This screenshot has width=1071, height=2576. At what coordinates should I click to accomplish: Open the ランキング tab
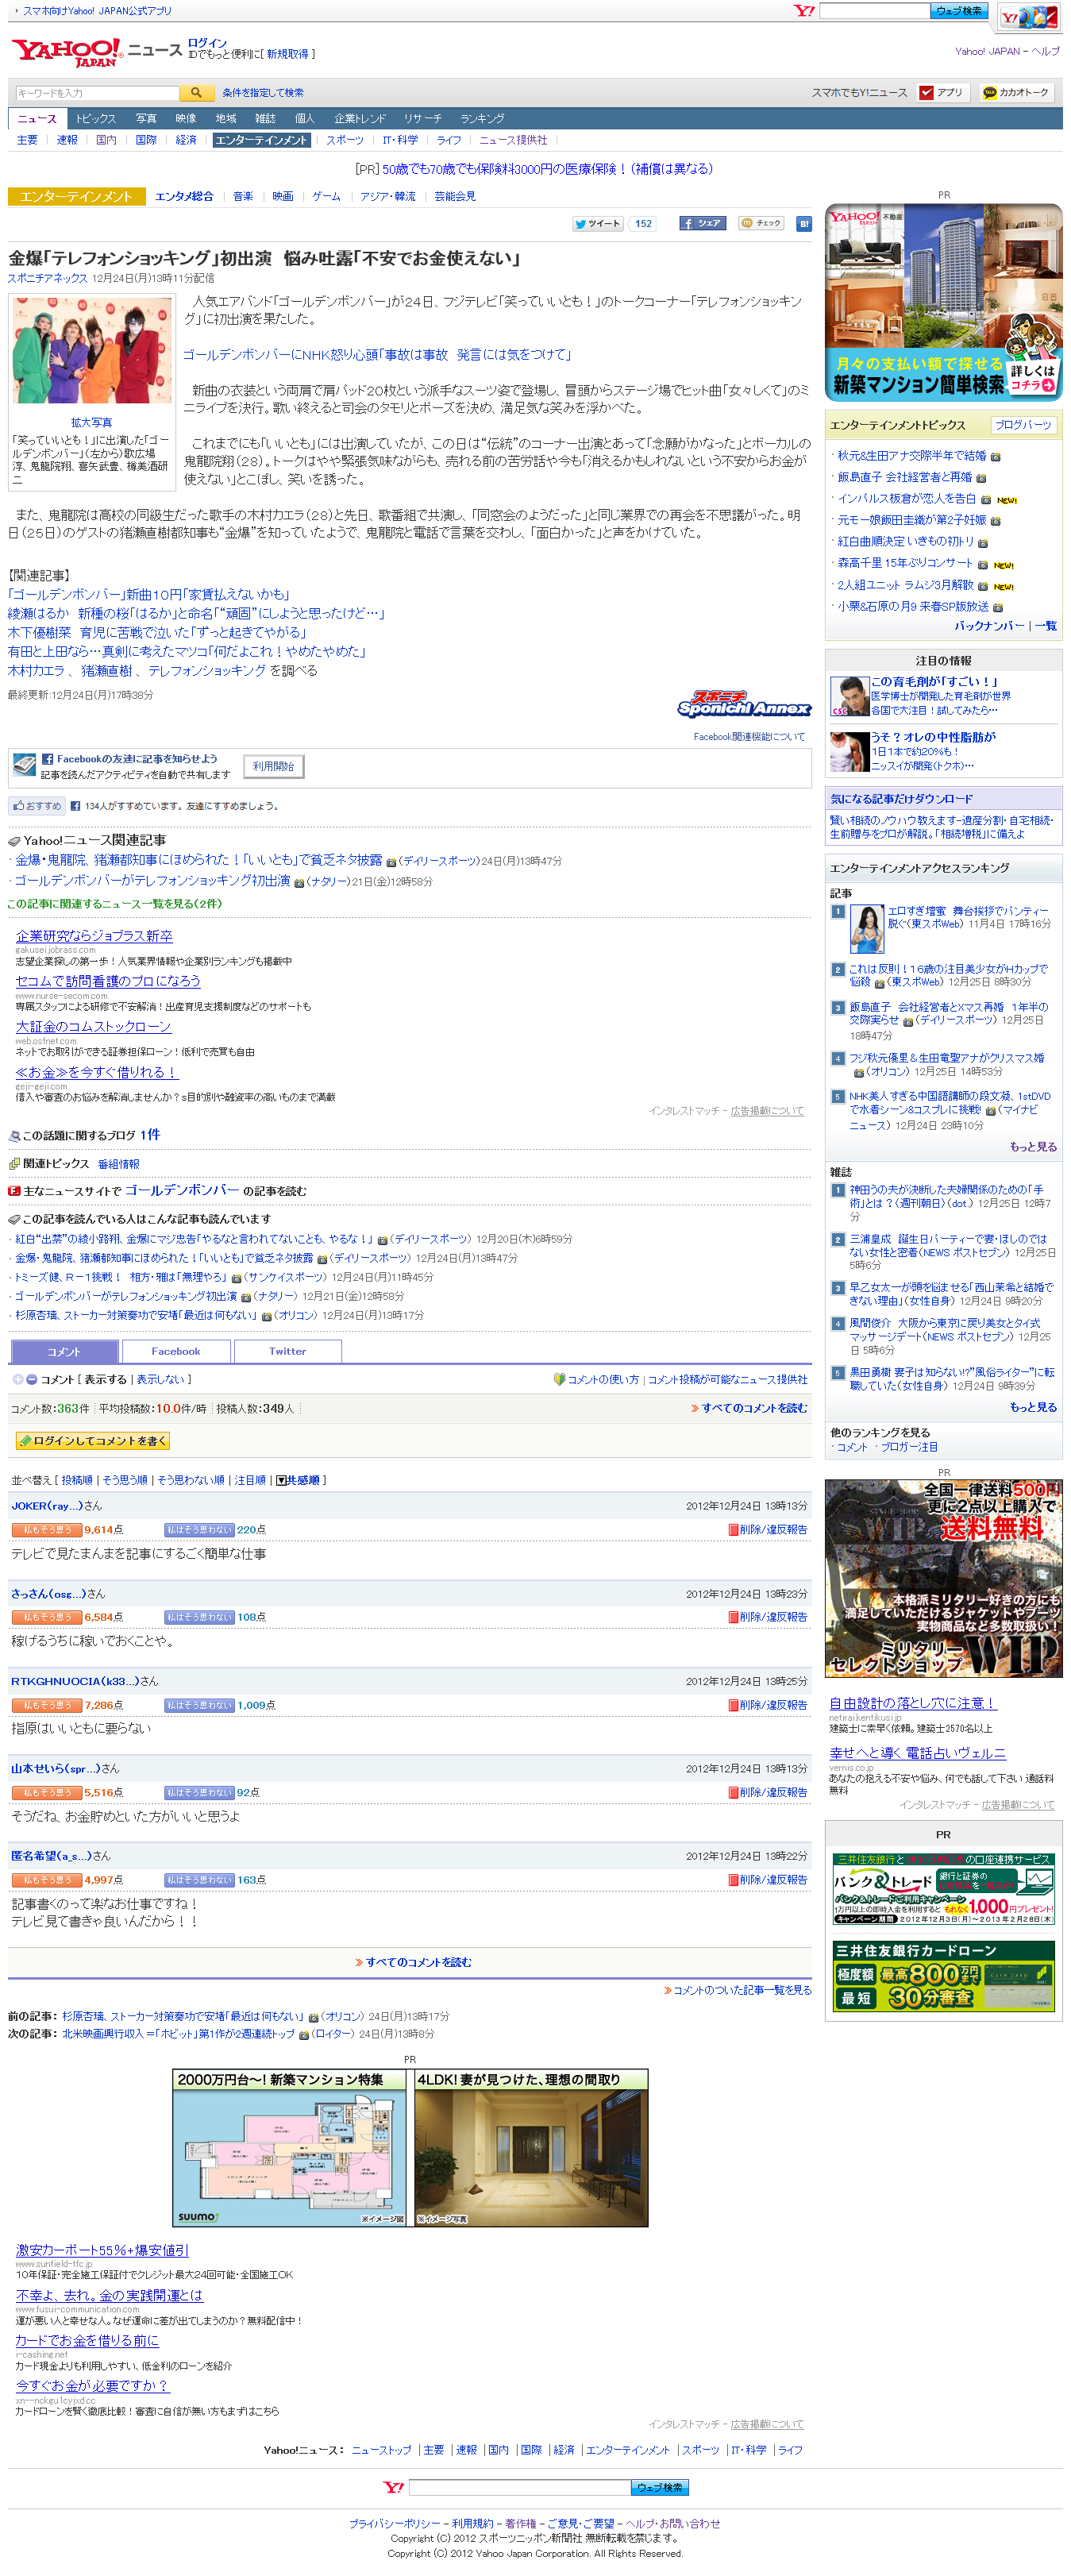(482, 119)
